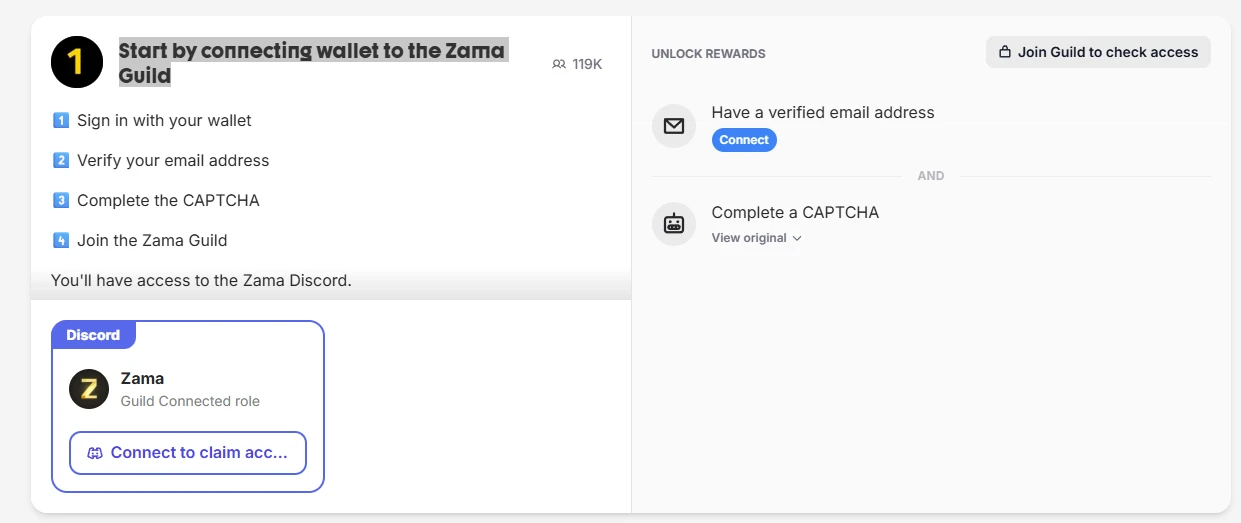
Task: Click the envelope email requirement icon
Action: tap(674, 126)
